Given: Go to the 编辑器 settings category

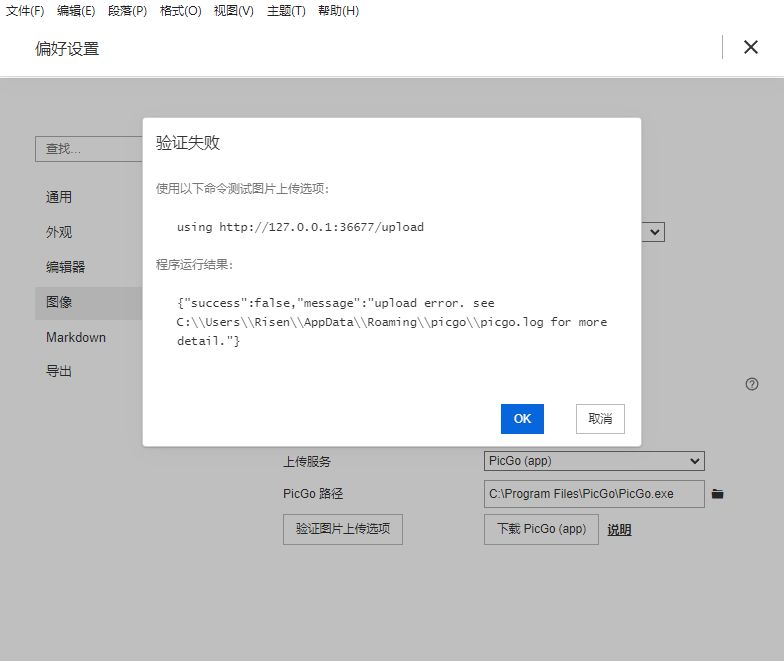Looking at the screenshot, I should pyautogui.click(x=65, y=267).
